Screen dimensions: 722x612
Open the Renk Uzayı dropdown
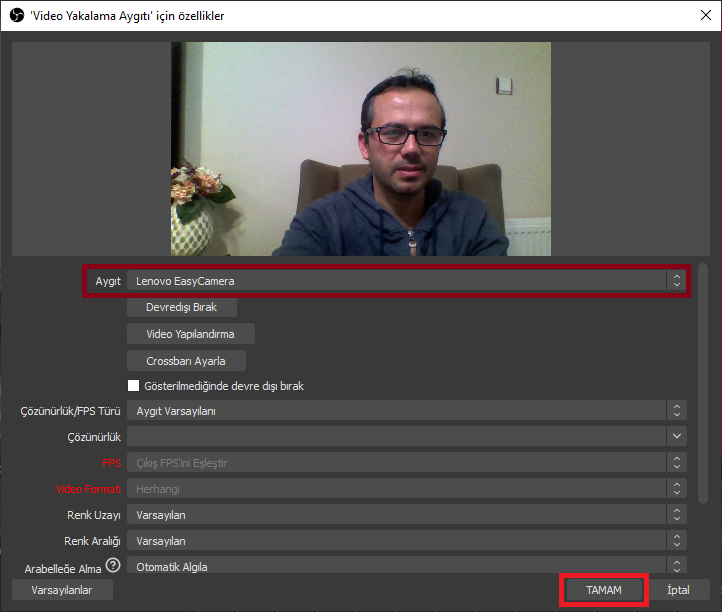pyautogui.click(x=407, y=514)
